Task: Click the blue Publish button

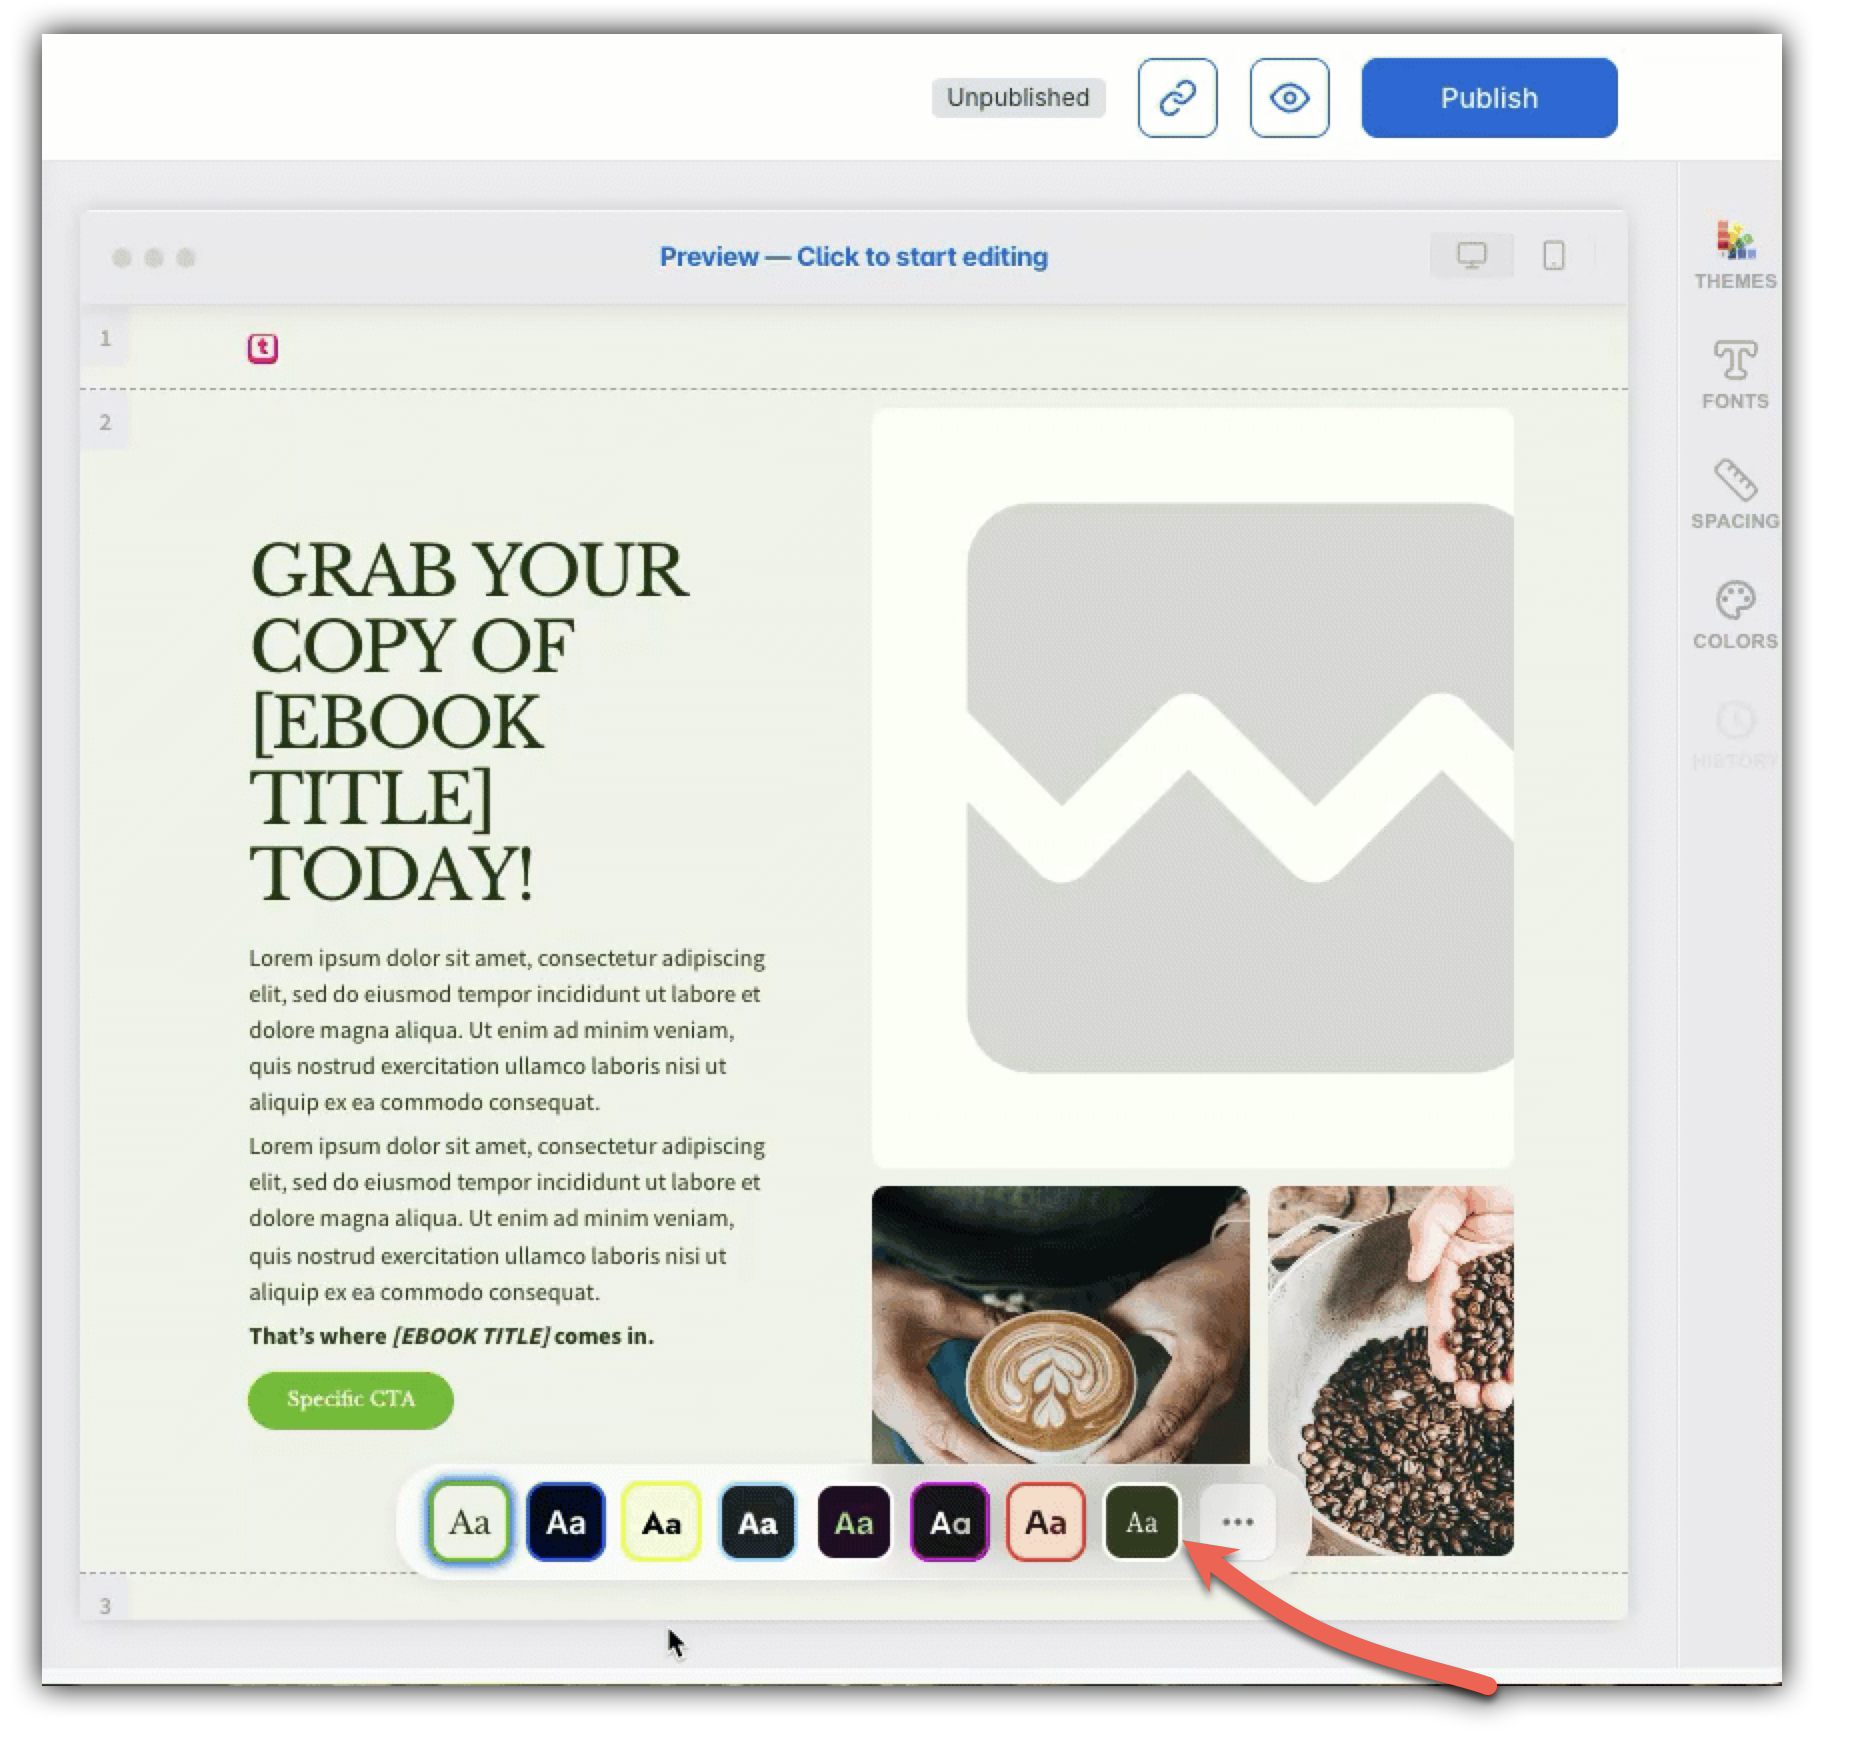Action: pos(1488,98)
